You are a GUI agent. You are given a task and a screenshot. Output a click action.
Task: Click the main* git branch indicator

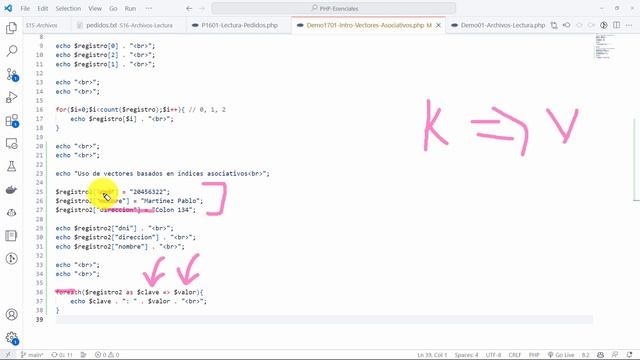pos(32,355)
